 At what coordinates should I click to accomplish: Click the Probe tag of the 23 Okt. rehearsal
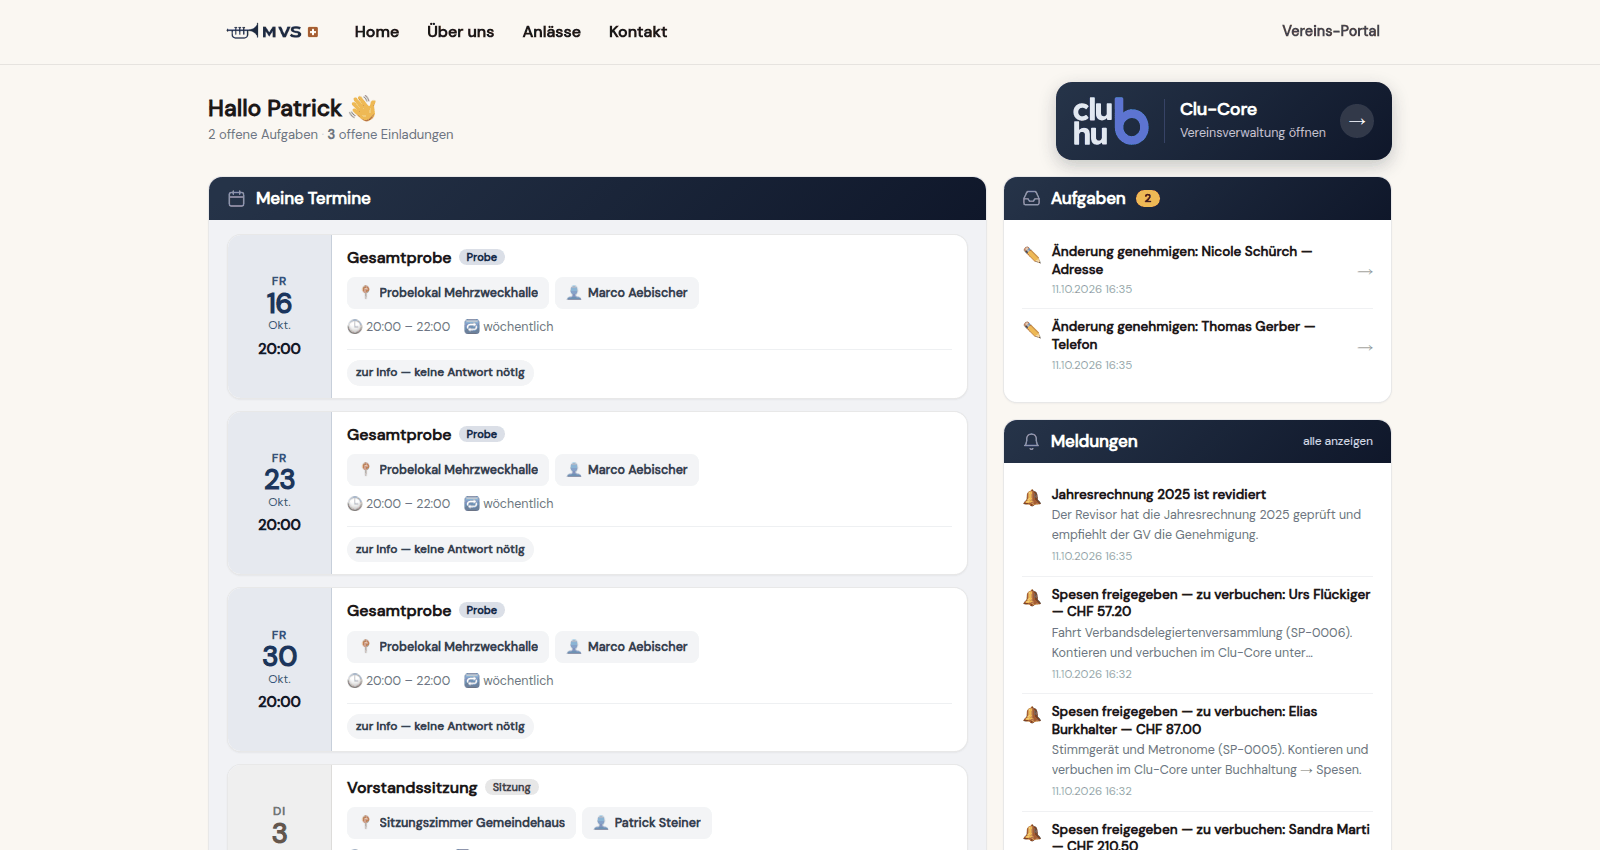coord(482,434)
